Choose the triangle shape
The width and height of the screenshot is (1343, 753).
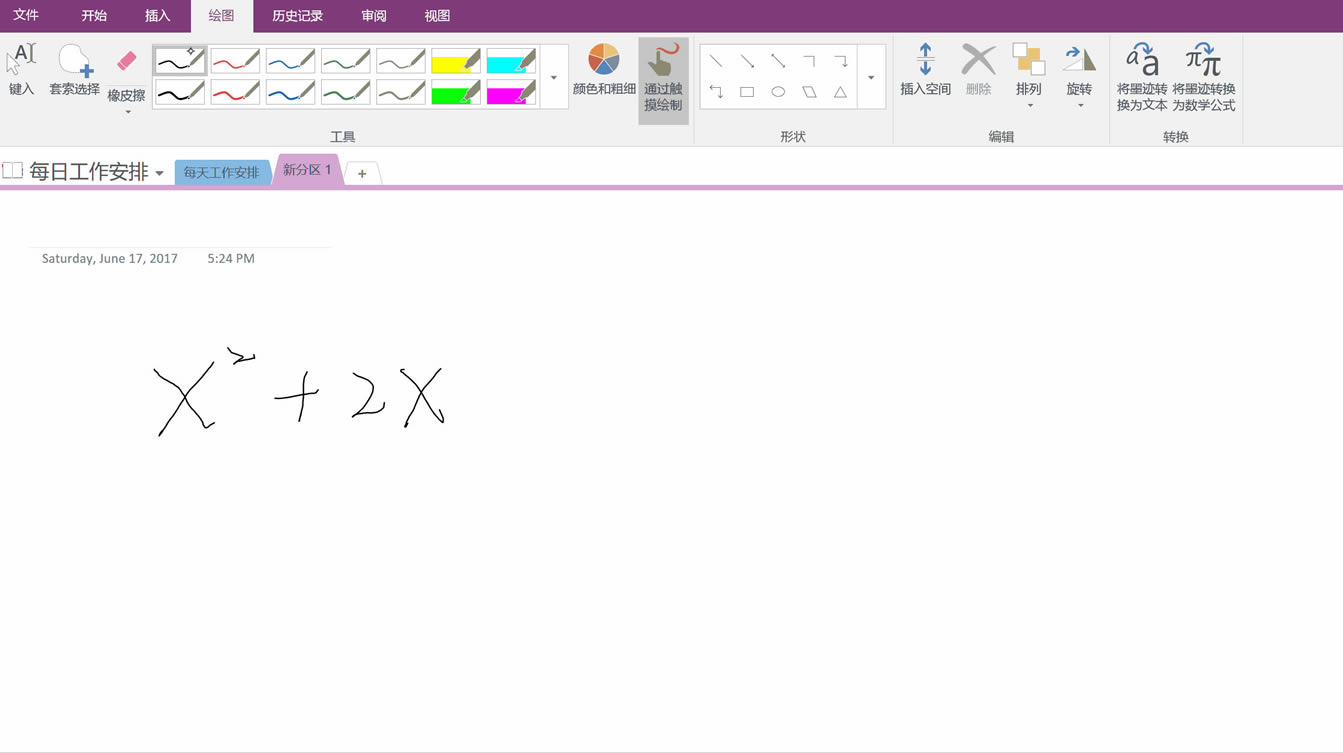(x=840, y=92)
